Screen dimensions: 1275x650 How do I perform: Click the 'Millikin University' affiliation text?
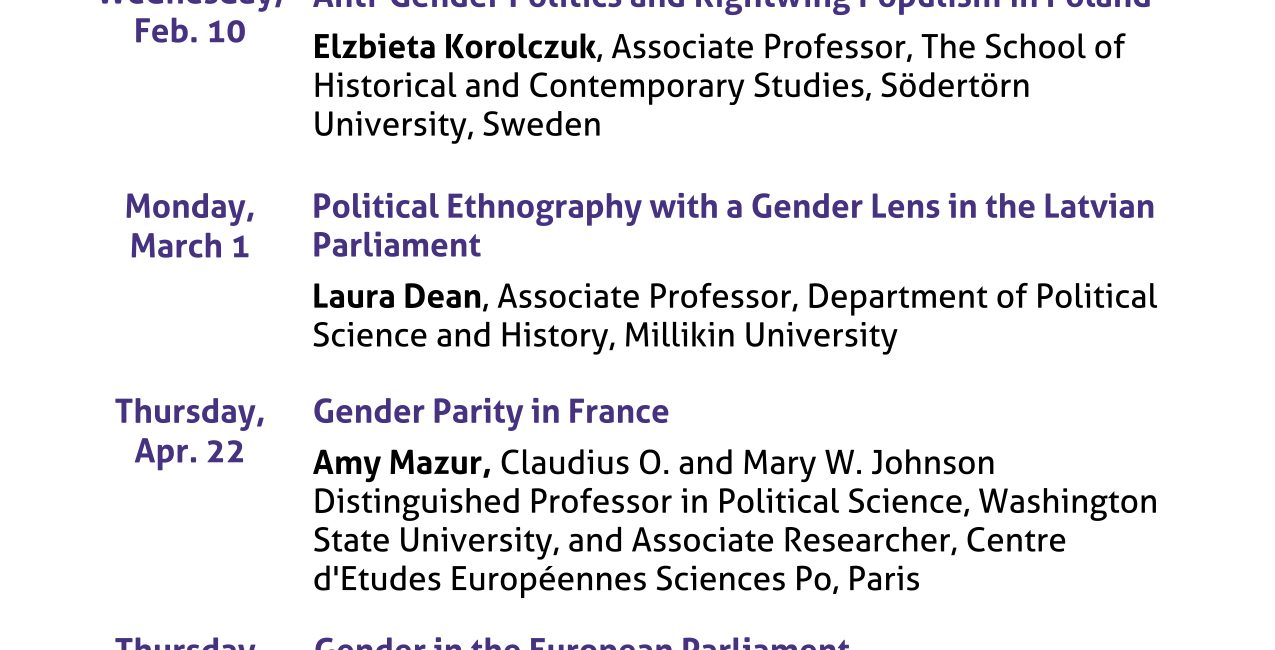tap(760, 336)
